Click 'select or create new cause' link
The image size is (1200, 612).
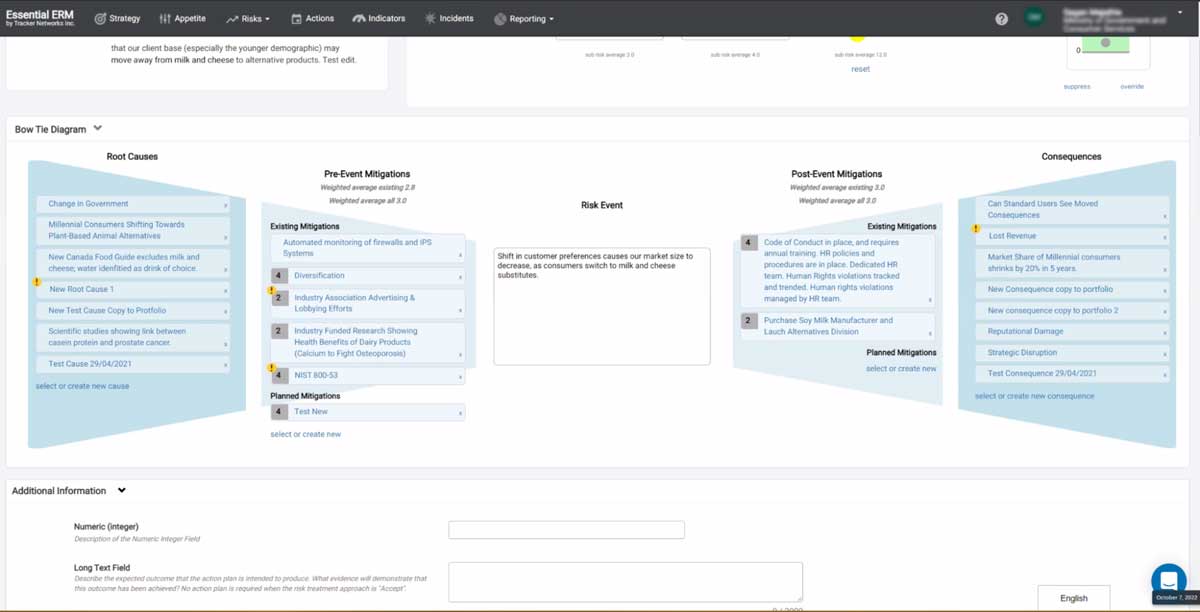pos(82,386)
